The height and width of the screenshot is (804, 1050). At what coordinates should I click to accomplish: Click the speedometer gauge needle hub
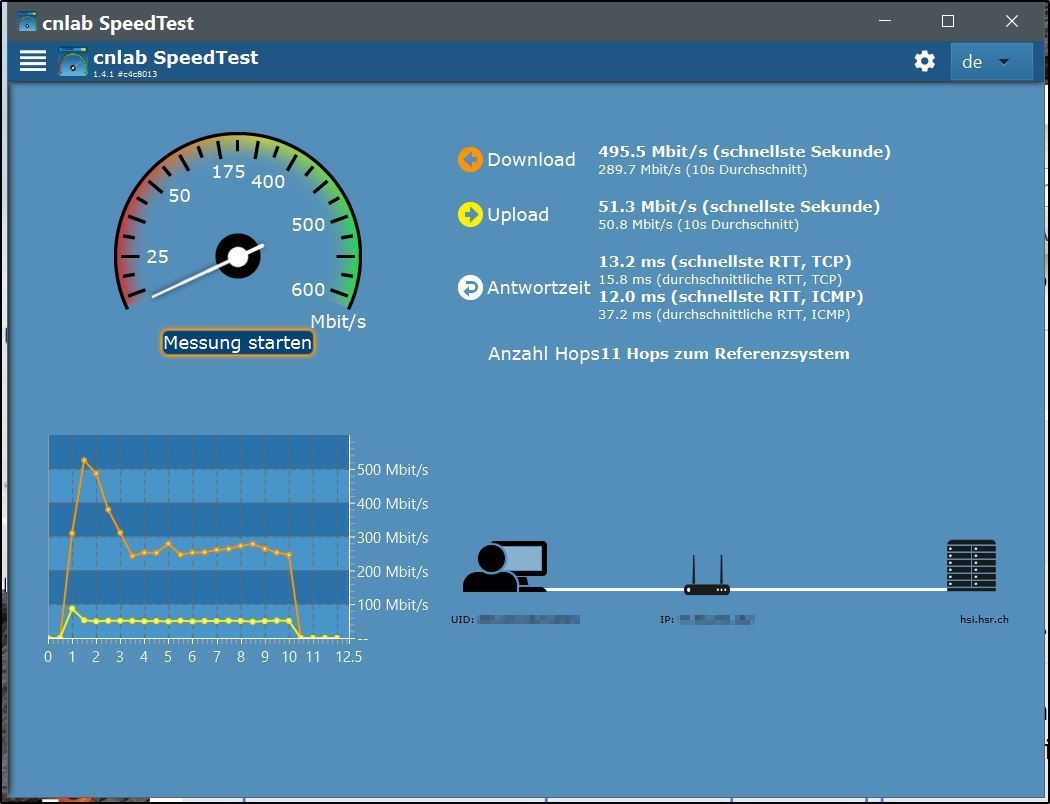tap(238, 257)
